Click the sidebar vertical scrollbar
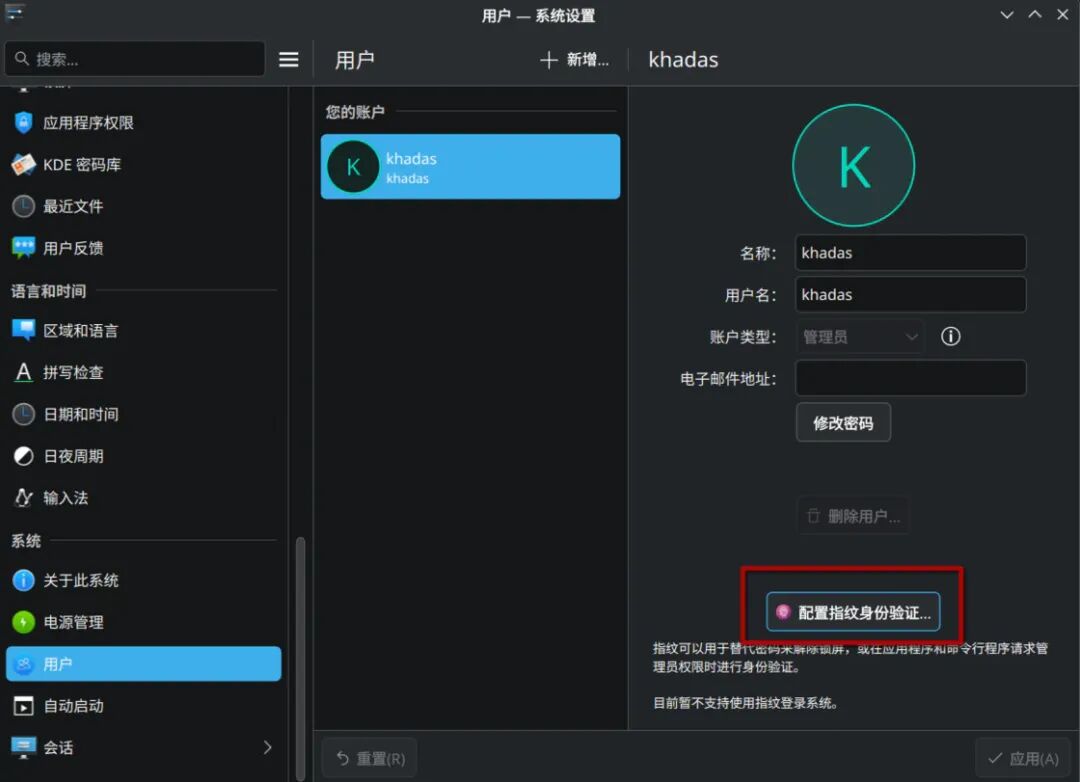Screen dimensions: 1080x782 click(x=300, y=658)
